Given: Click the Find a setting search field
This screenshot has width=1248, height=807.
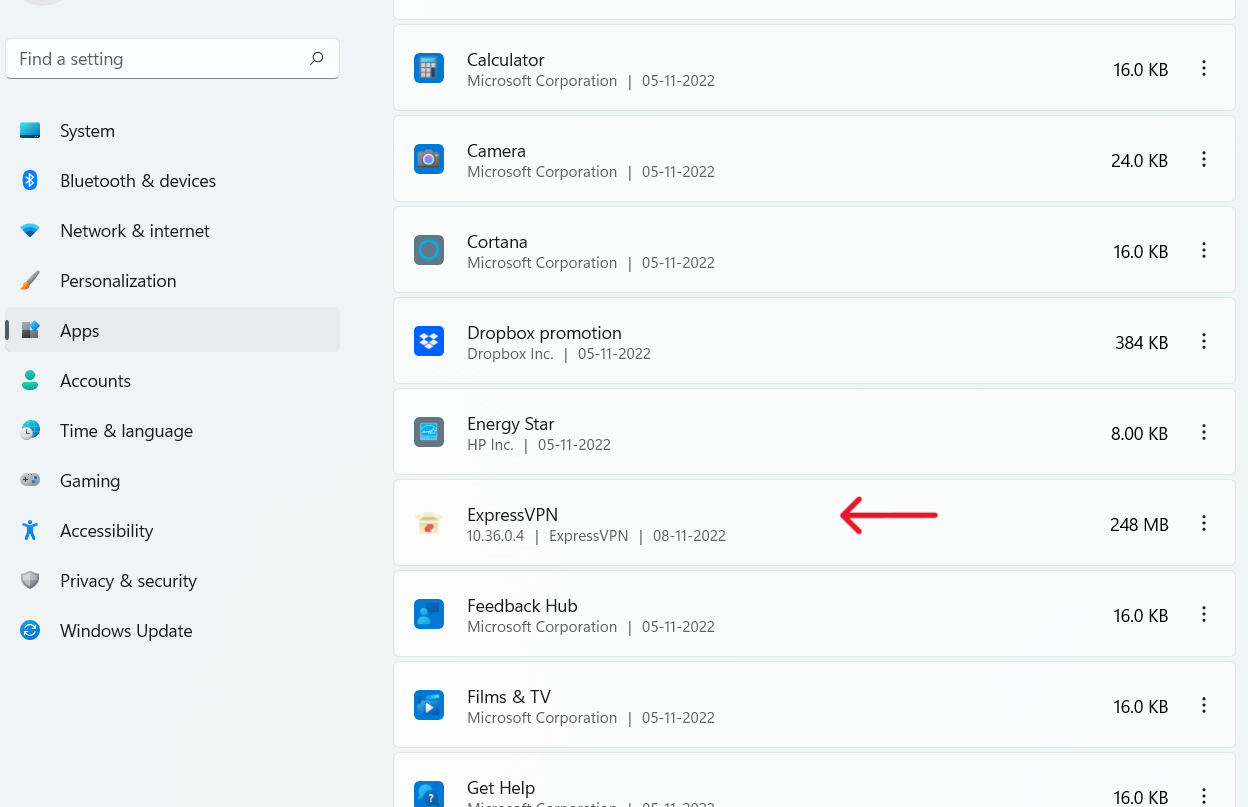Looking at the screenshot, I should tap(172, 59).
